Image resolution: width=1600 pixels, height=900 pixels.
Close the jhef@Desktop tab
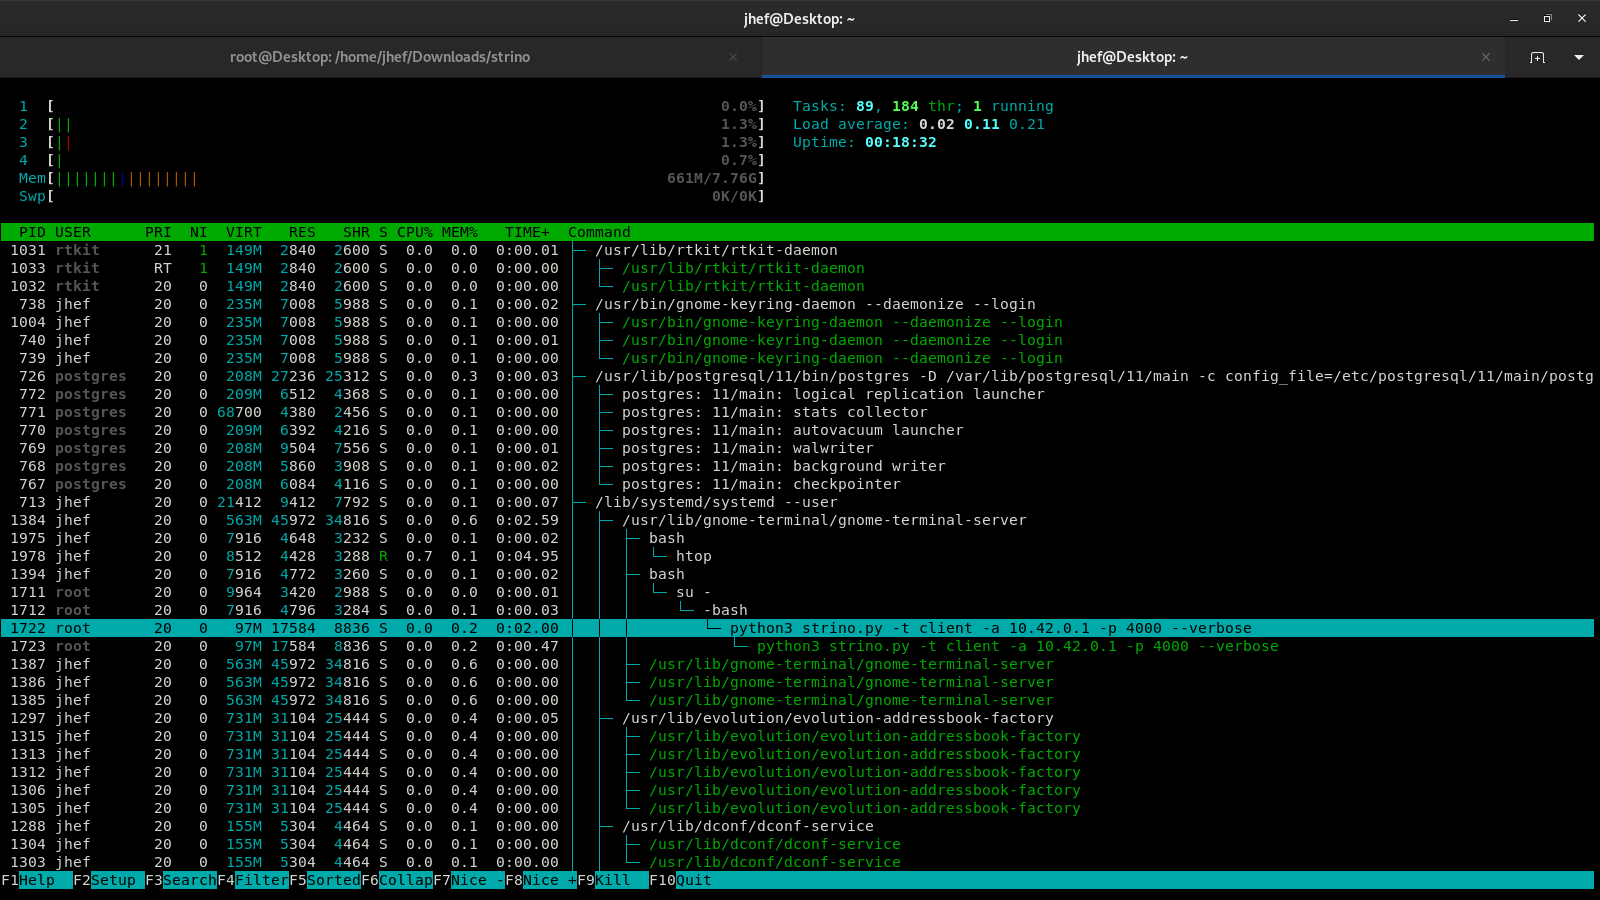click(x=1486, y=57)
